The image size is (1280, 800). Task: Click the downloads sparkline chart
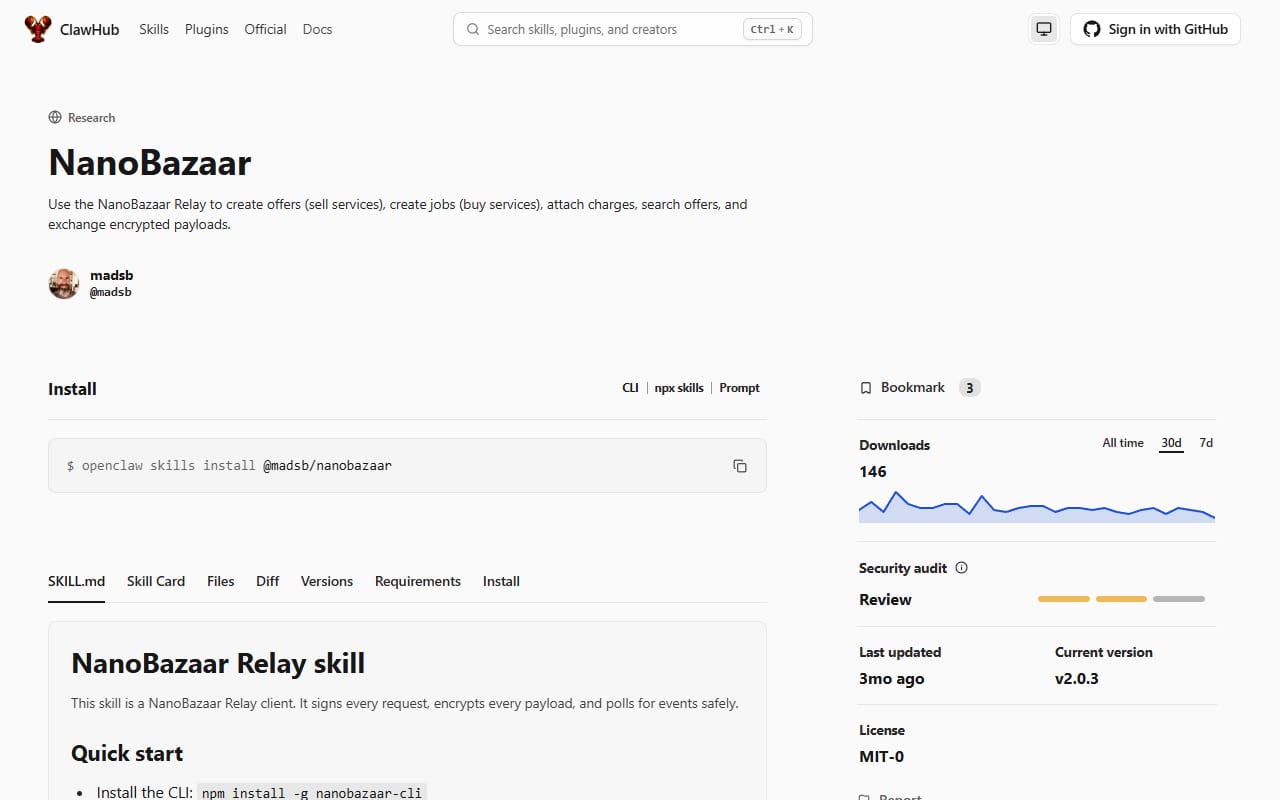(x=1037, y=507)
